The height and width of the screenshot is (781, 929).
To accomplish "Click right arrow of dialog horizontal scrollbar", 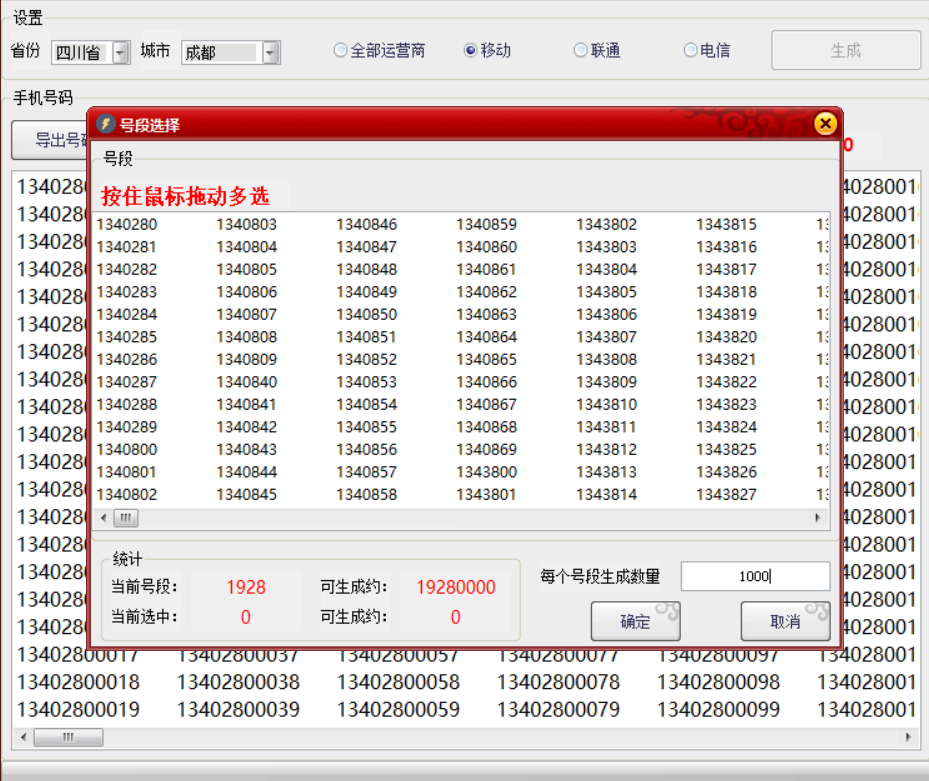I will point(818,518).
